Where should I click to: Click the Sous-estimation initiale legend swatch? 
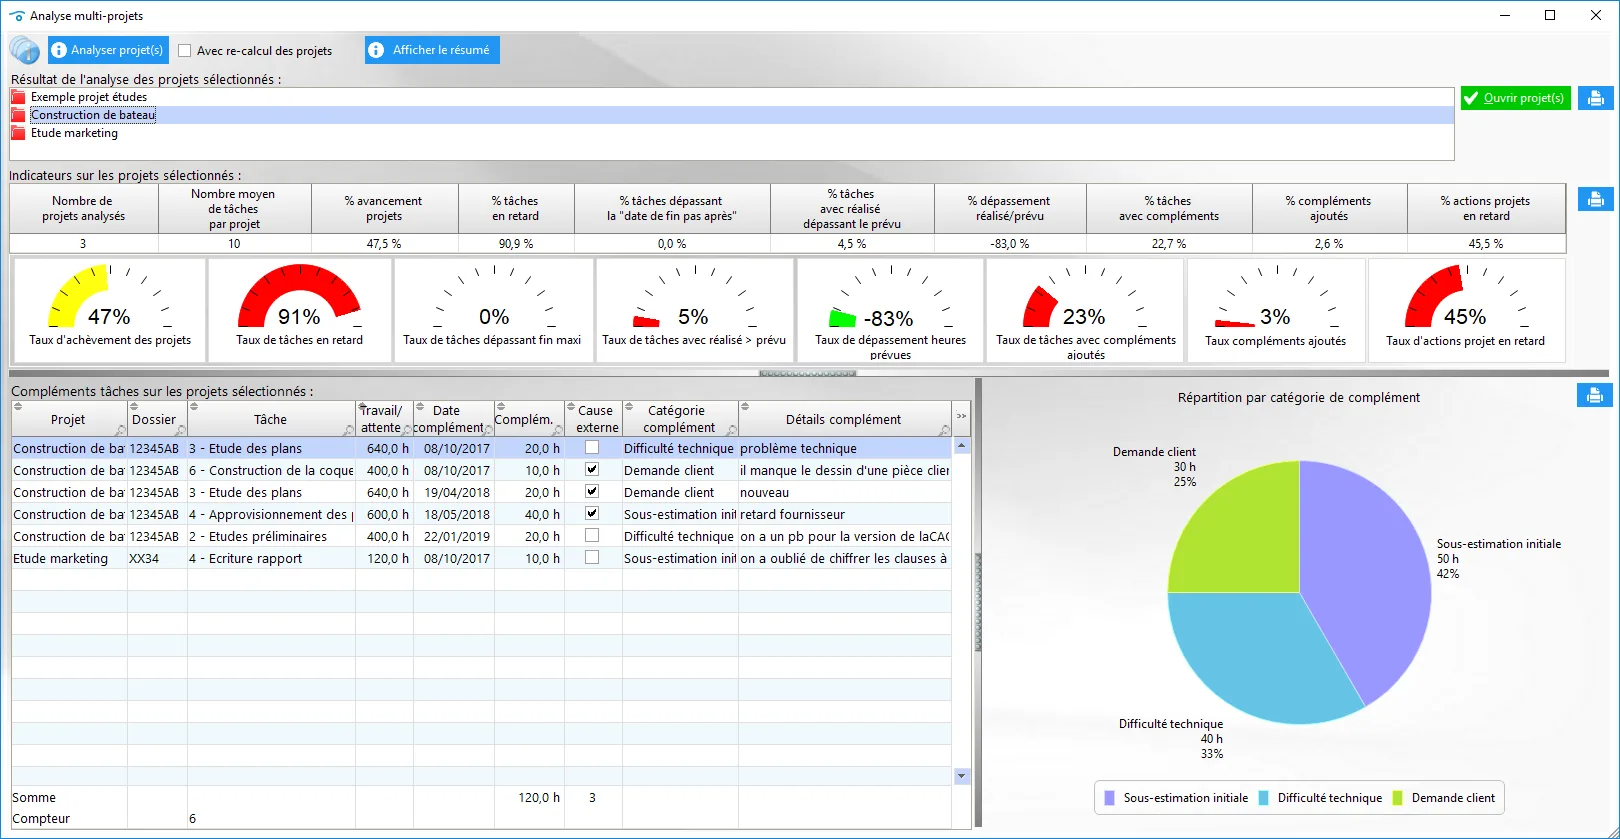(x=1109, y=798)
